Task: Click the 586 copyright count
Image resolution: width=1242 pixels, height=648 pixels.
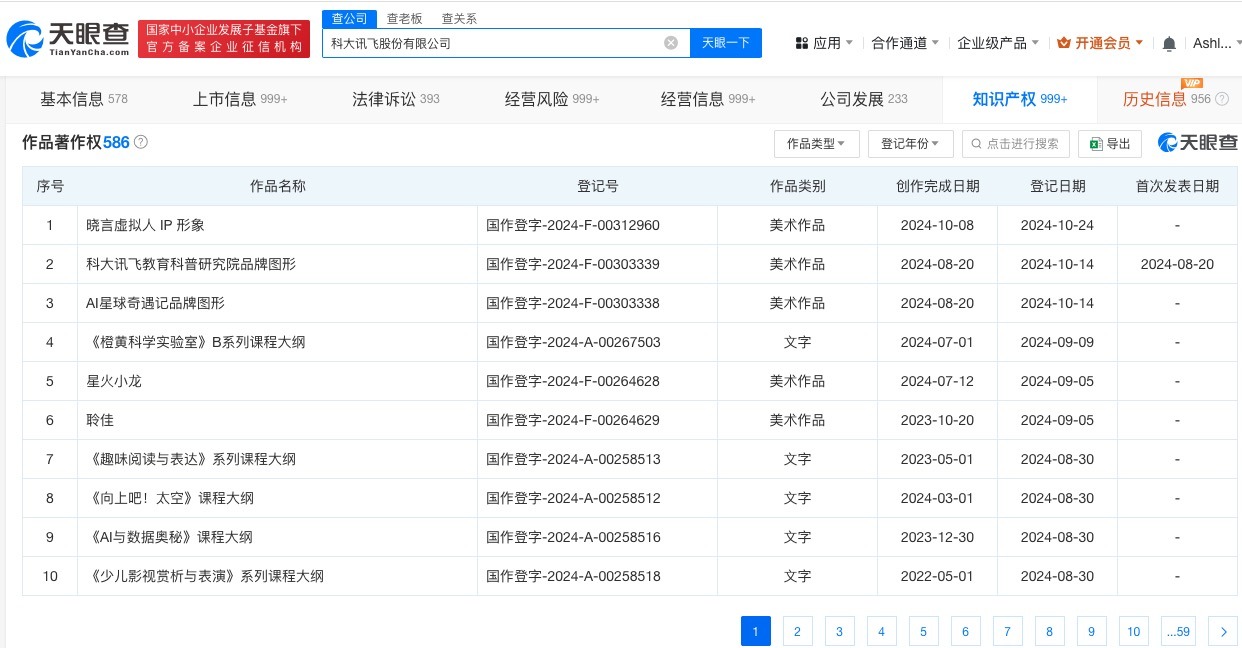Action: tap(116, 142)
